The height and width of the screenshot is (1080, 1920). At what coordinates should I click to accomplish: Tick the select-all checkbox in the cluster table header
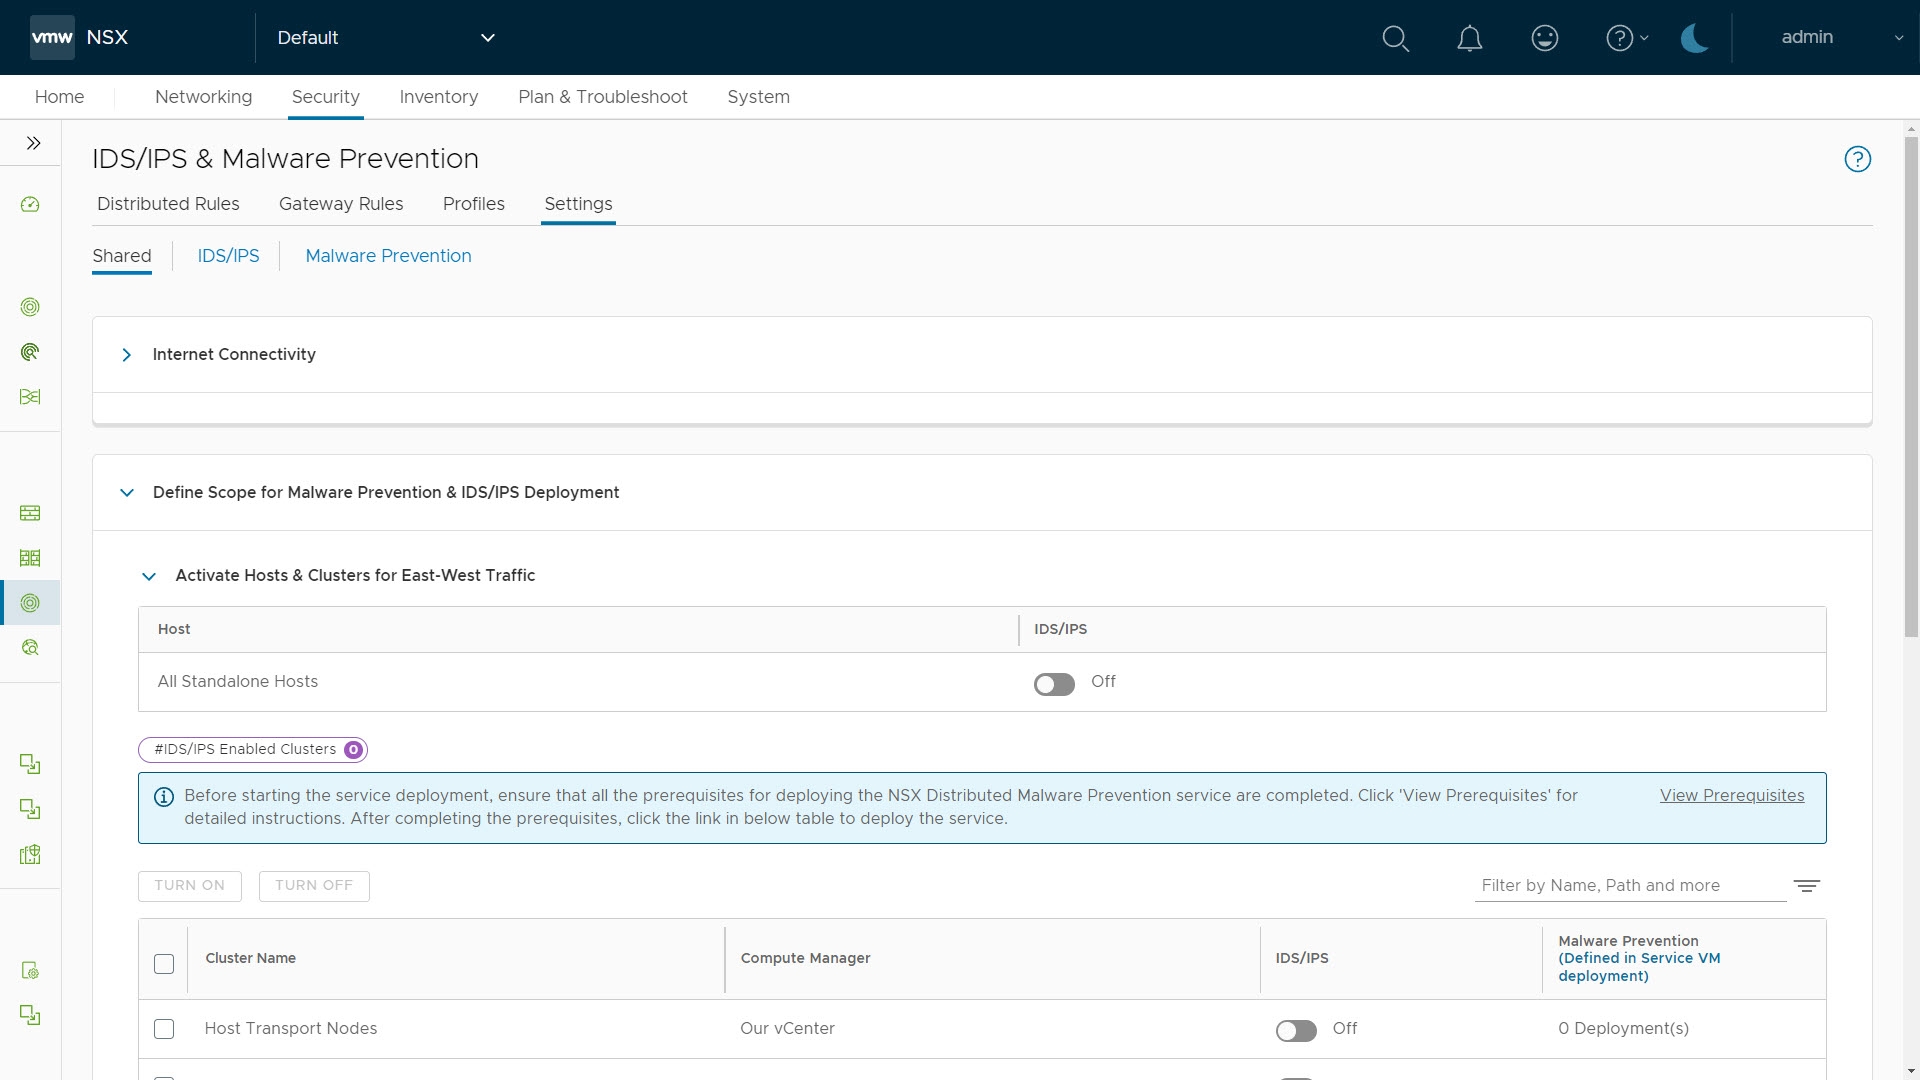(164, 963)
